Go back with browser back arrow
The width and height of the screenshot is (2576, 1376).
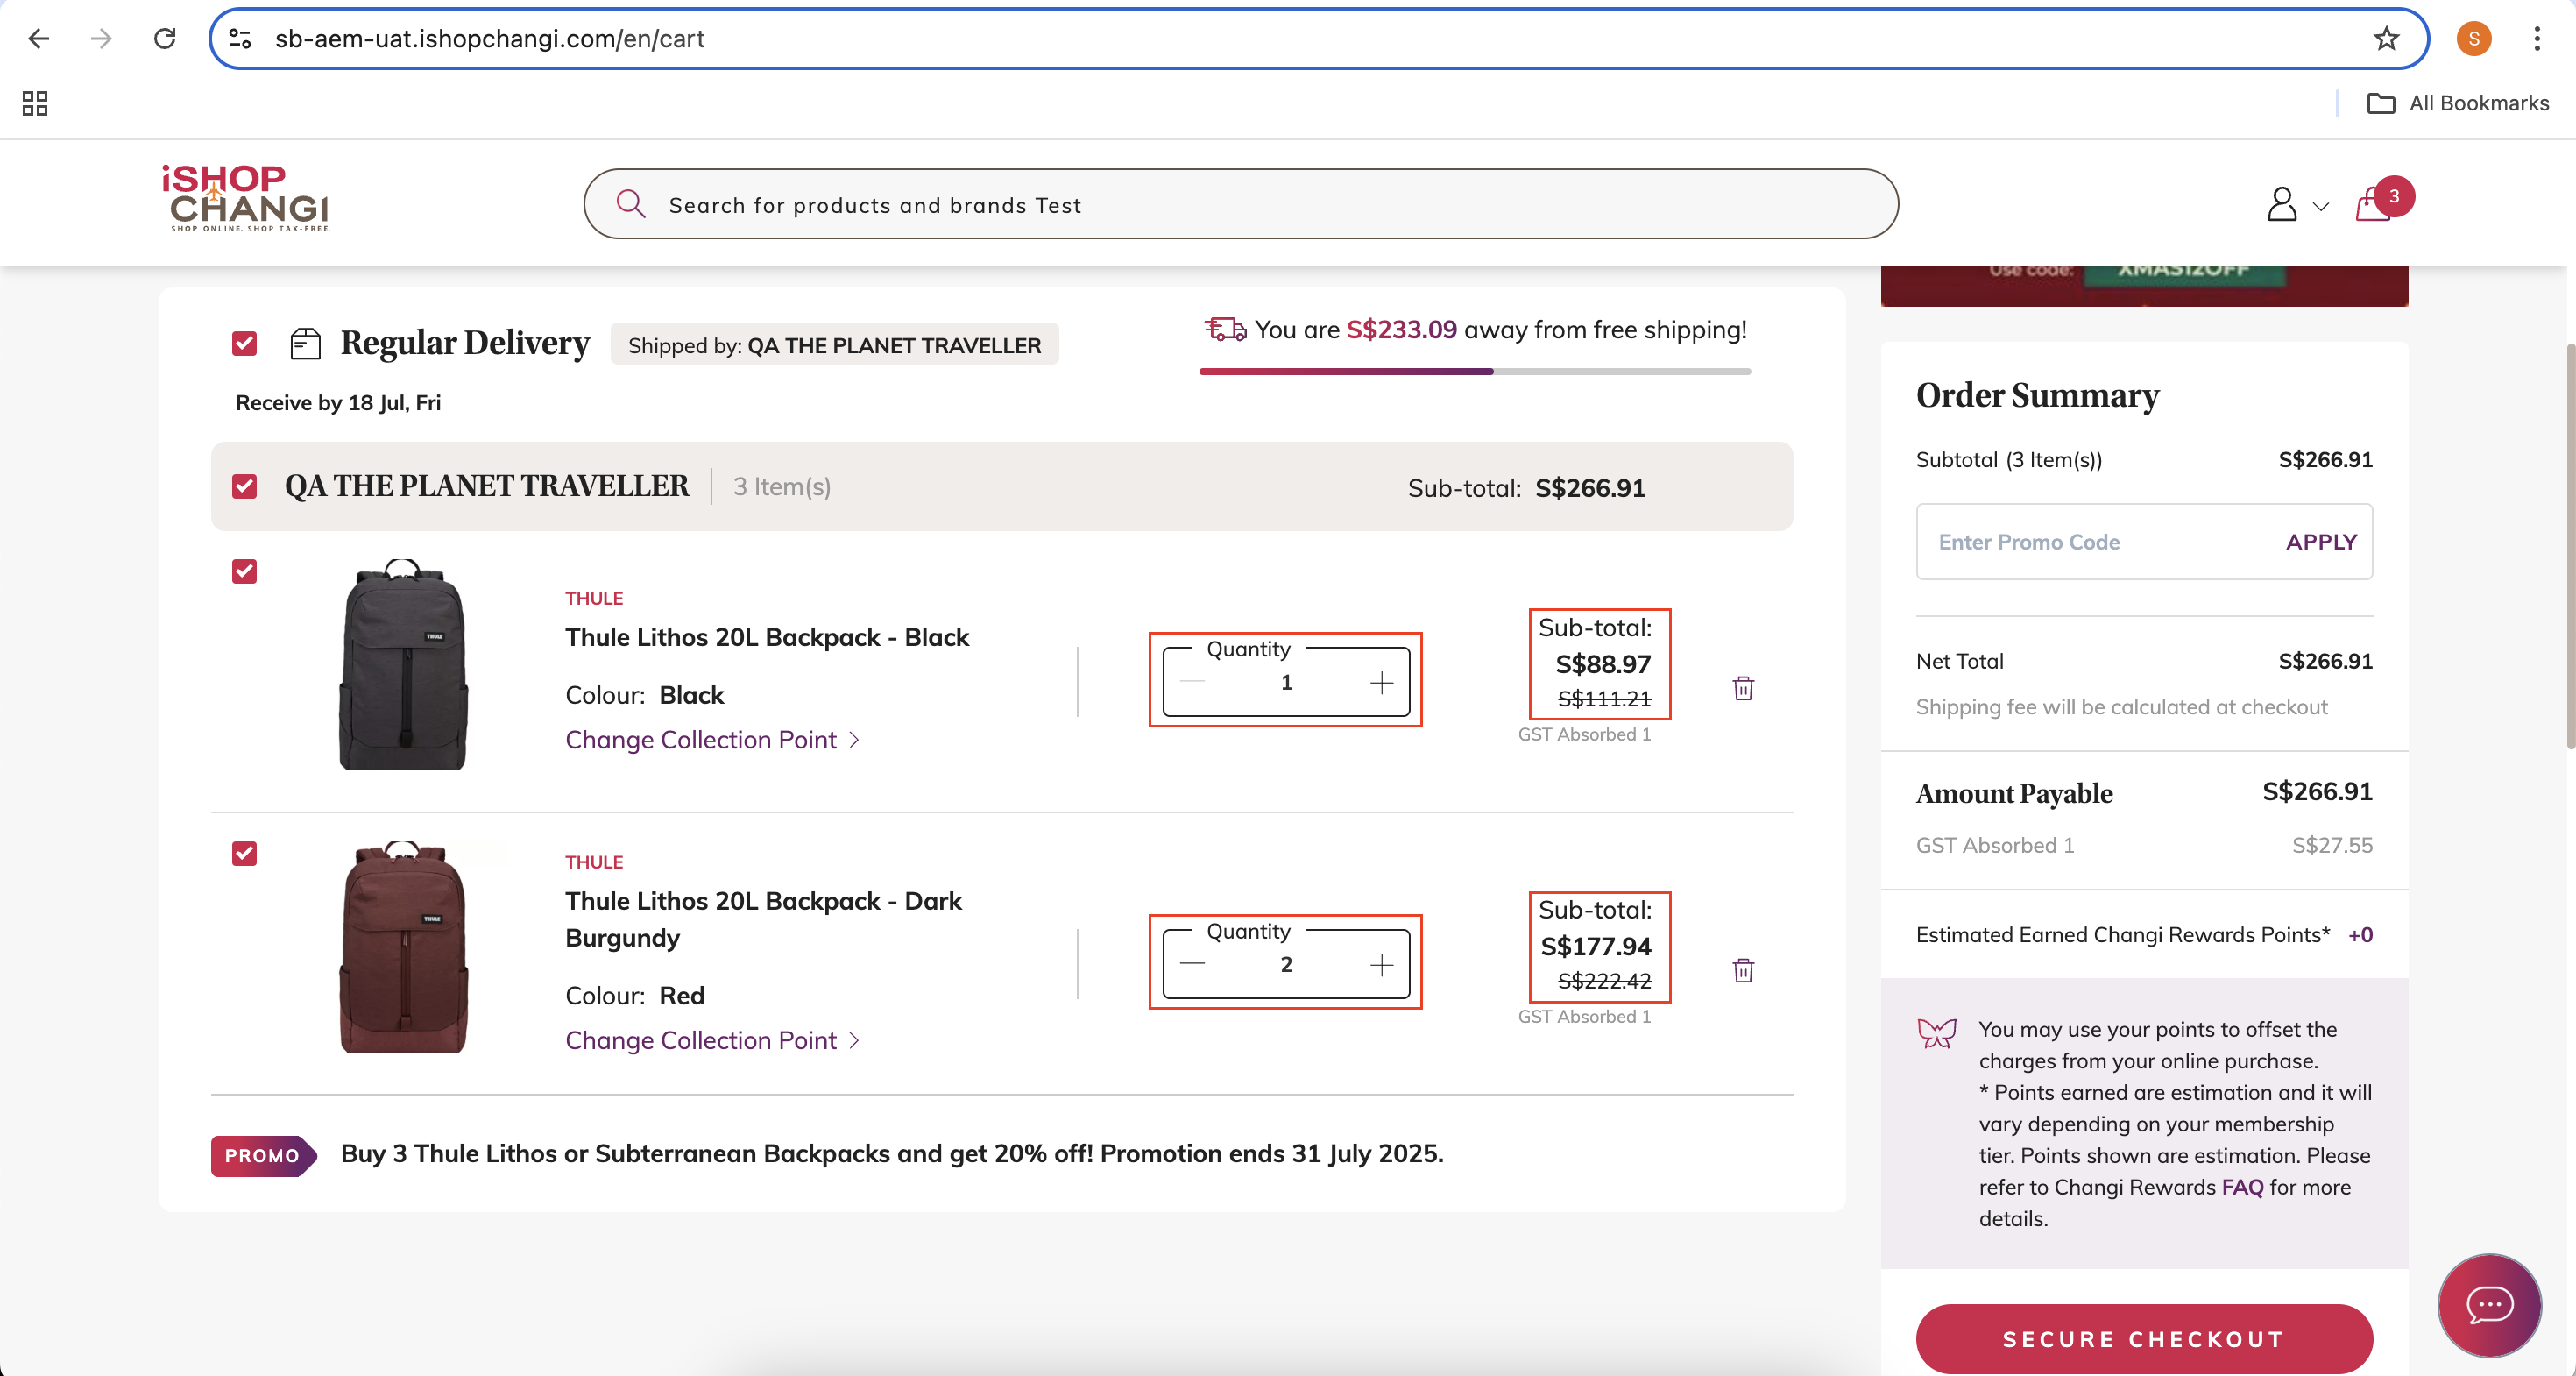[38, 38]
